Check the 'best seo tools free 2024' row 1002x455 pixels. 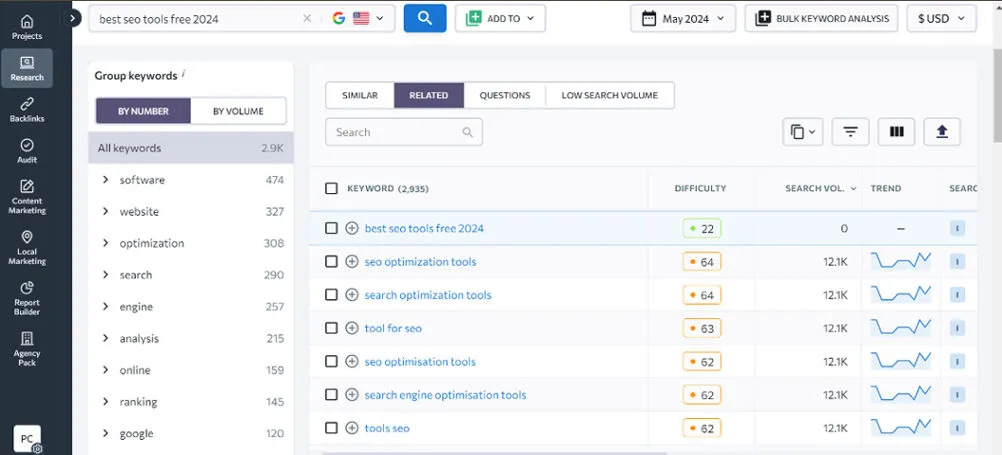331,228
